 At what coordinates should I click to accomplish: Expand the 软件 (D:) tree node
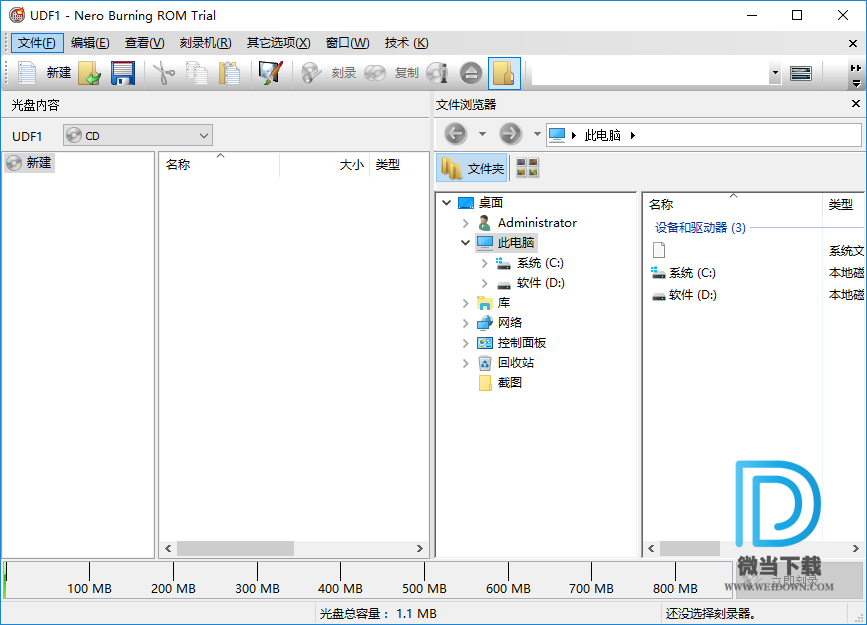tap(484, 283)
